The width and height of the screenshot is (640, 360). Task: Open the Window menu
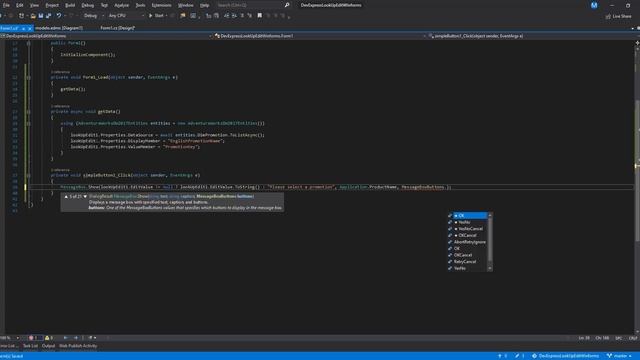pyautogui.click(x=185, y=5)
